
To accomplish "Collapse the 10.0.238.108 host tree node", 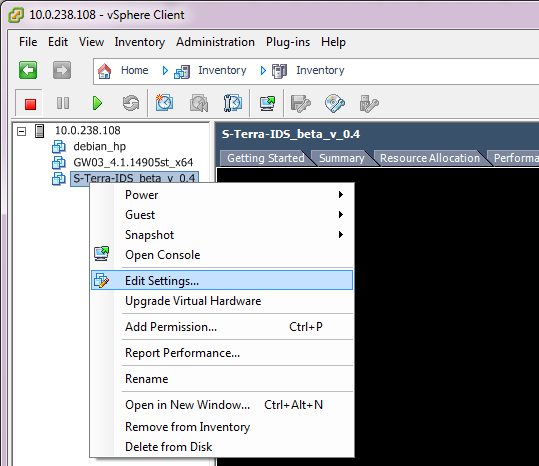I will tap(21, 131).
